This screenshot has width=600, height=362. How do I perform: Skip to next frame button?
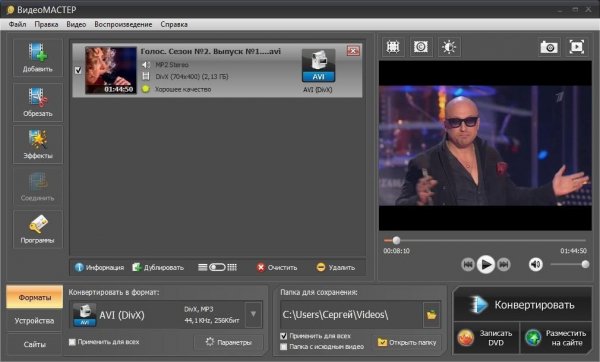tap(504, 264)
